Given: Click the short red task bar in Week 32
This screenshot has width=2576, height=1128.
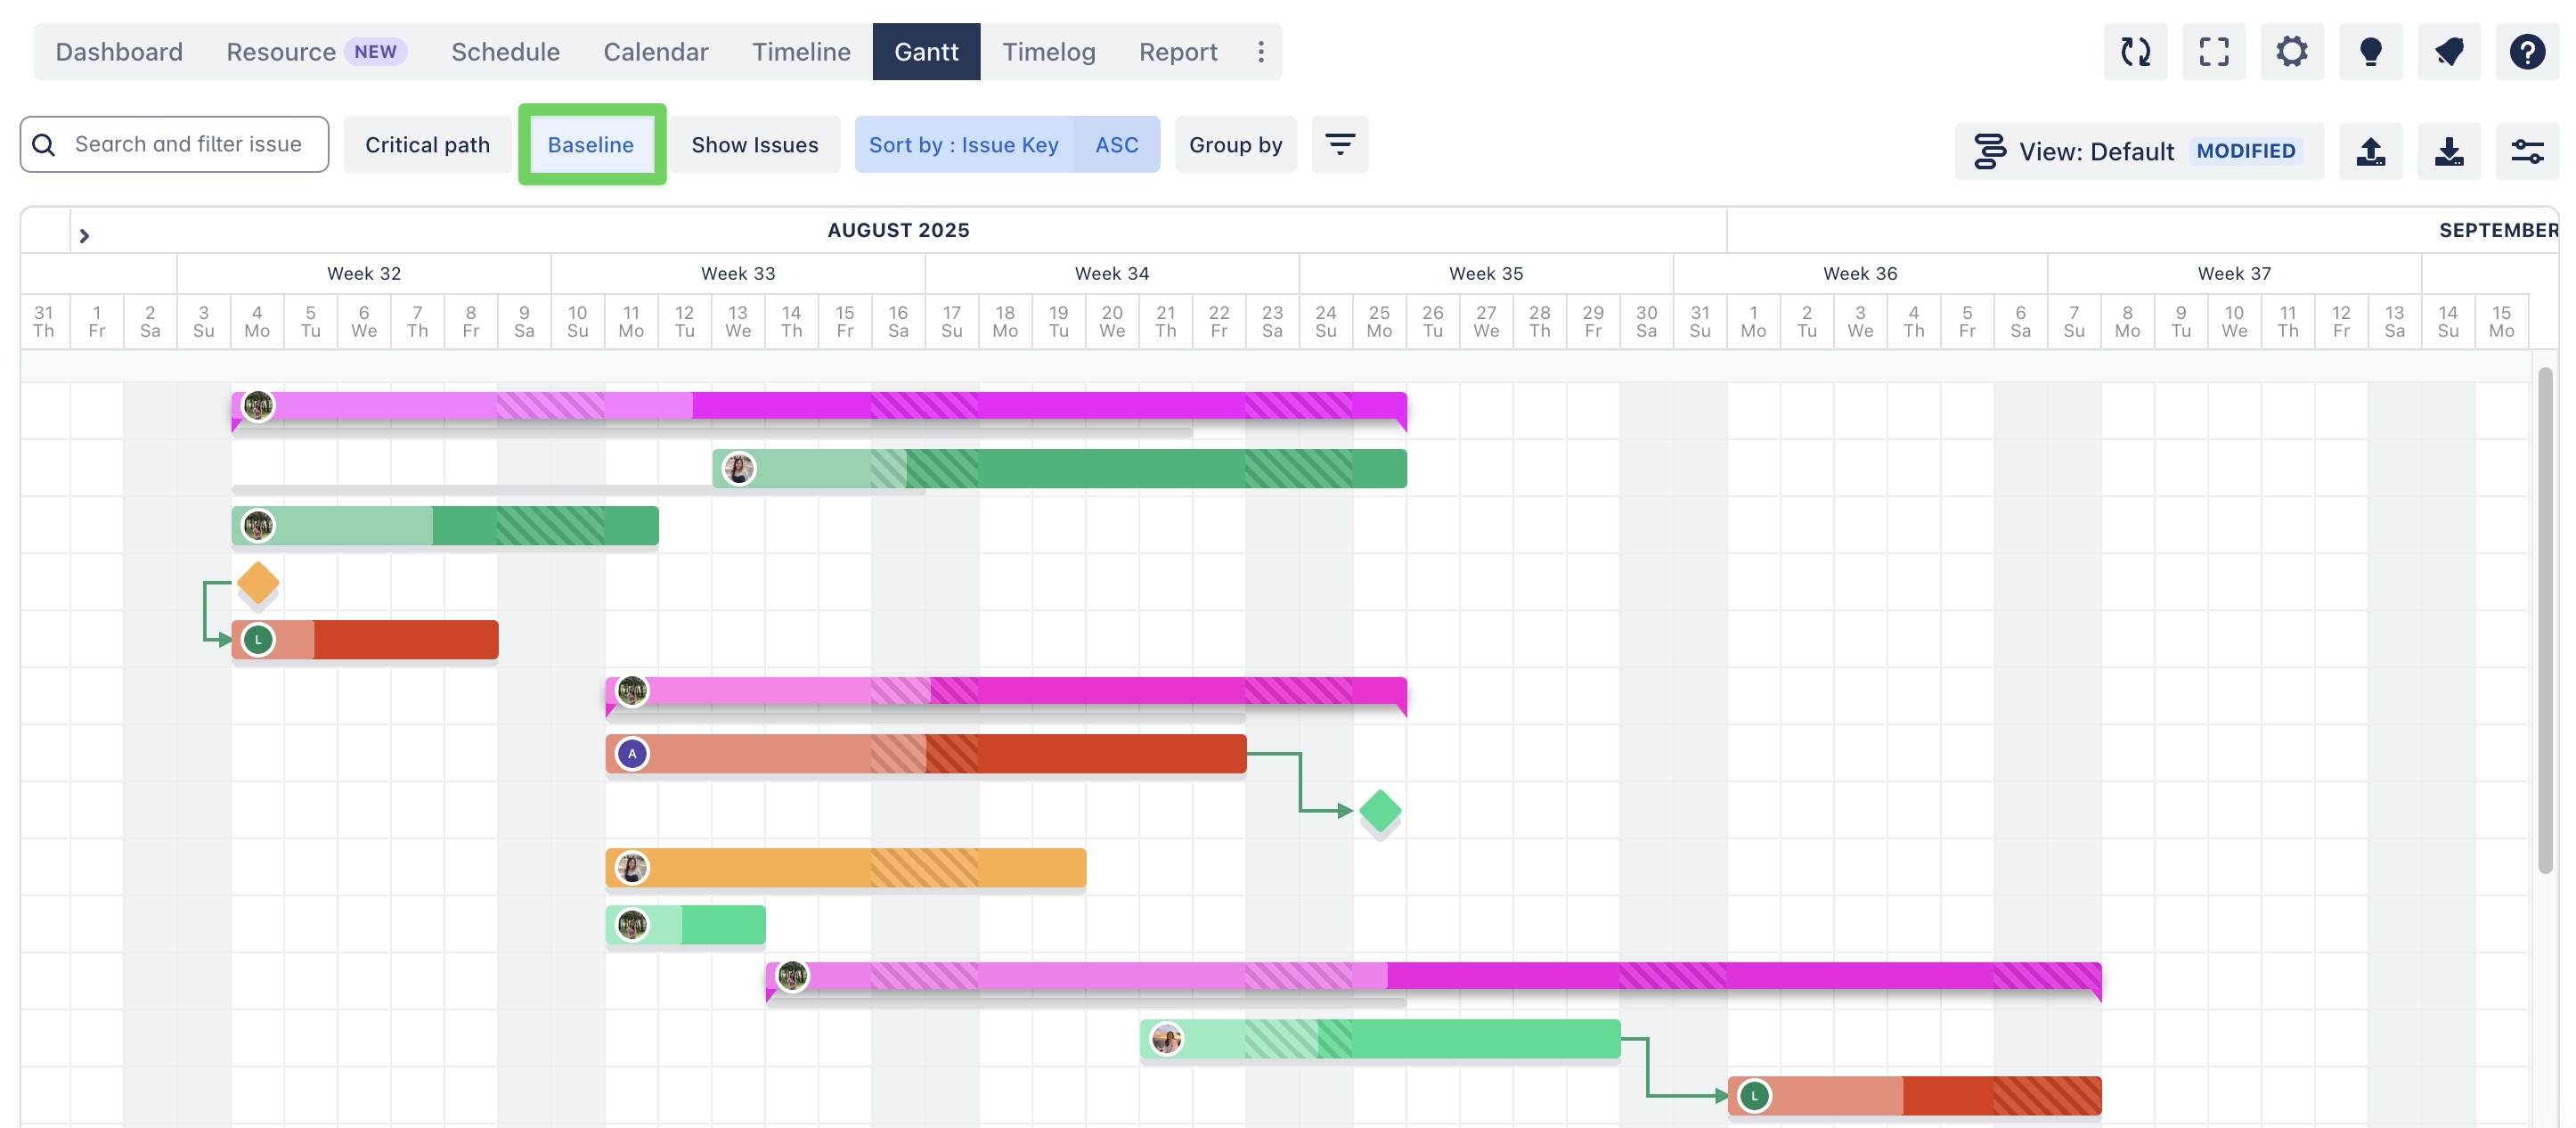Looking at the screenshot, I should (x=365, y=640).
